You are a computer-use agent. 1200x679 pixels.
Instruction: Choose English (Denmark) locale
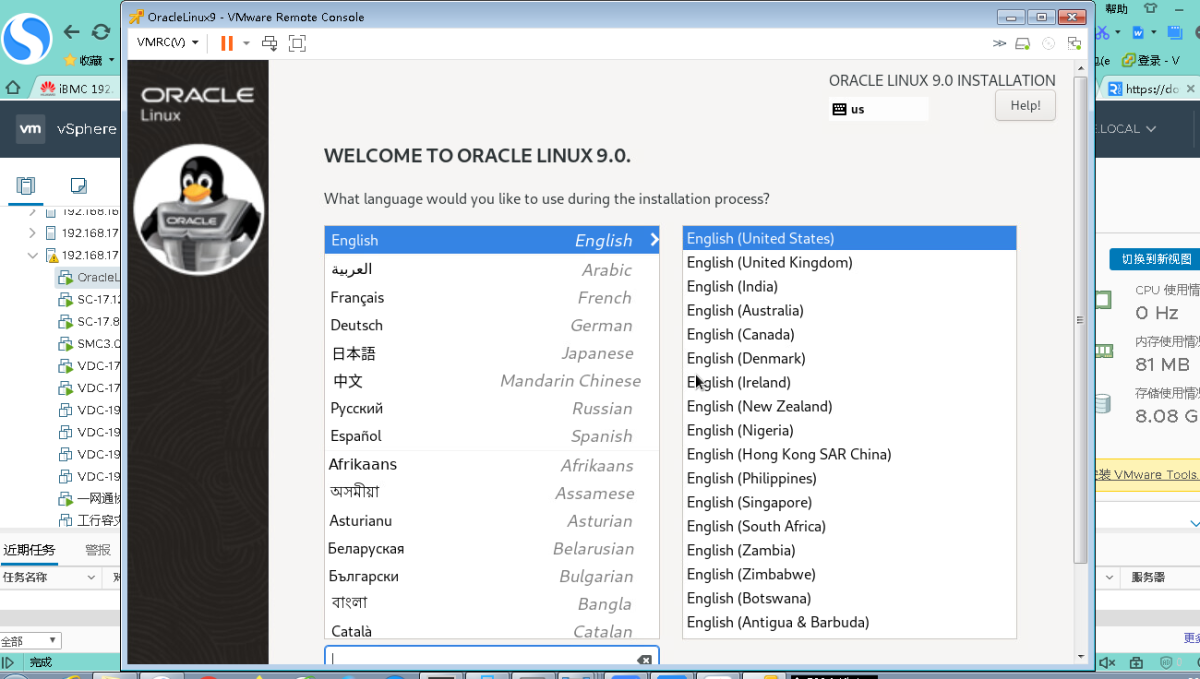click(x=849, y=358)
